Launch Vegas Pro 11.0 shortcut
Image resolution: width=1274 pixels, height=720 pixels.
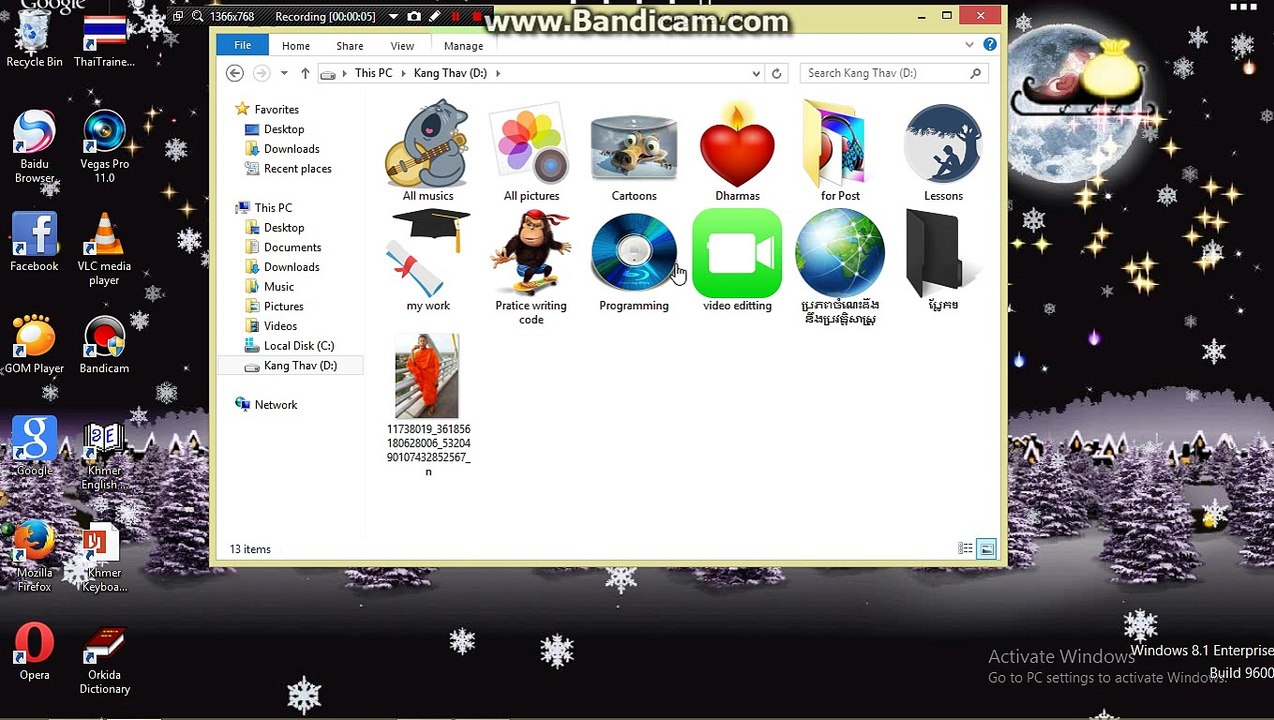point(104,147)
